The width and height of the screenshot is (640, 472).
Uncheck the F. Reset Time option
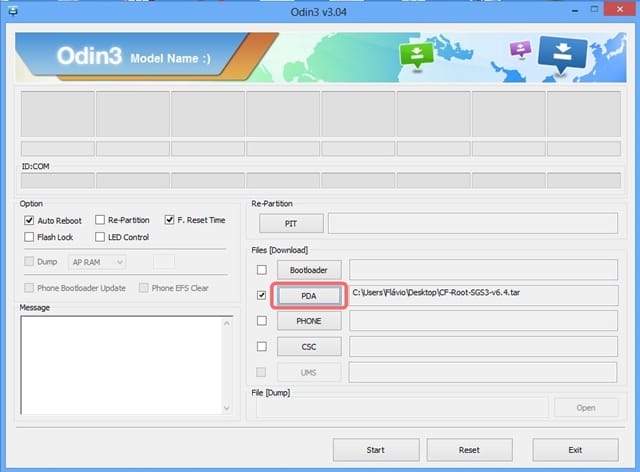click(169, 220)
